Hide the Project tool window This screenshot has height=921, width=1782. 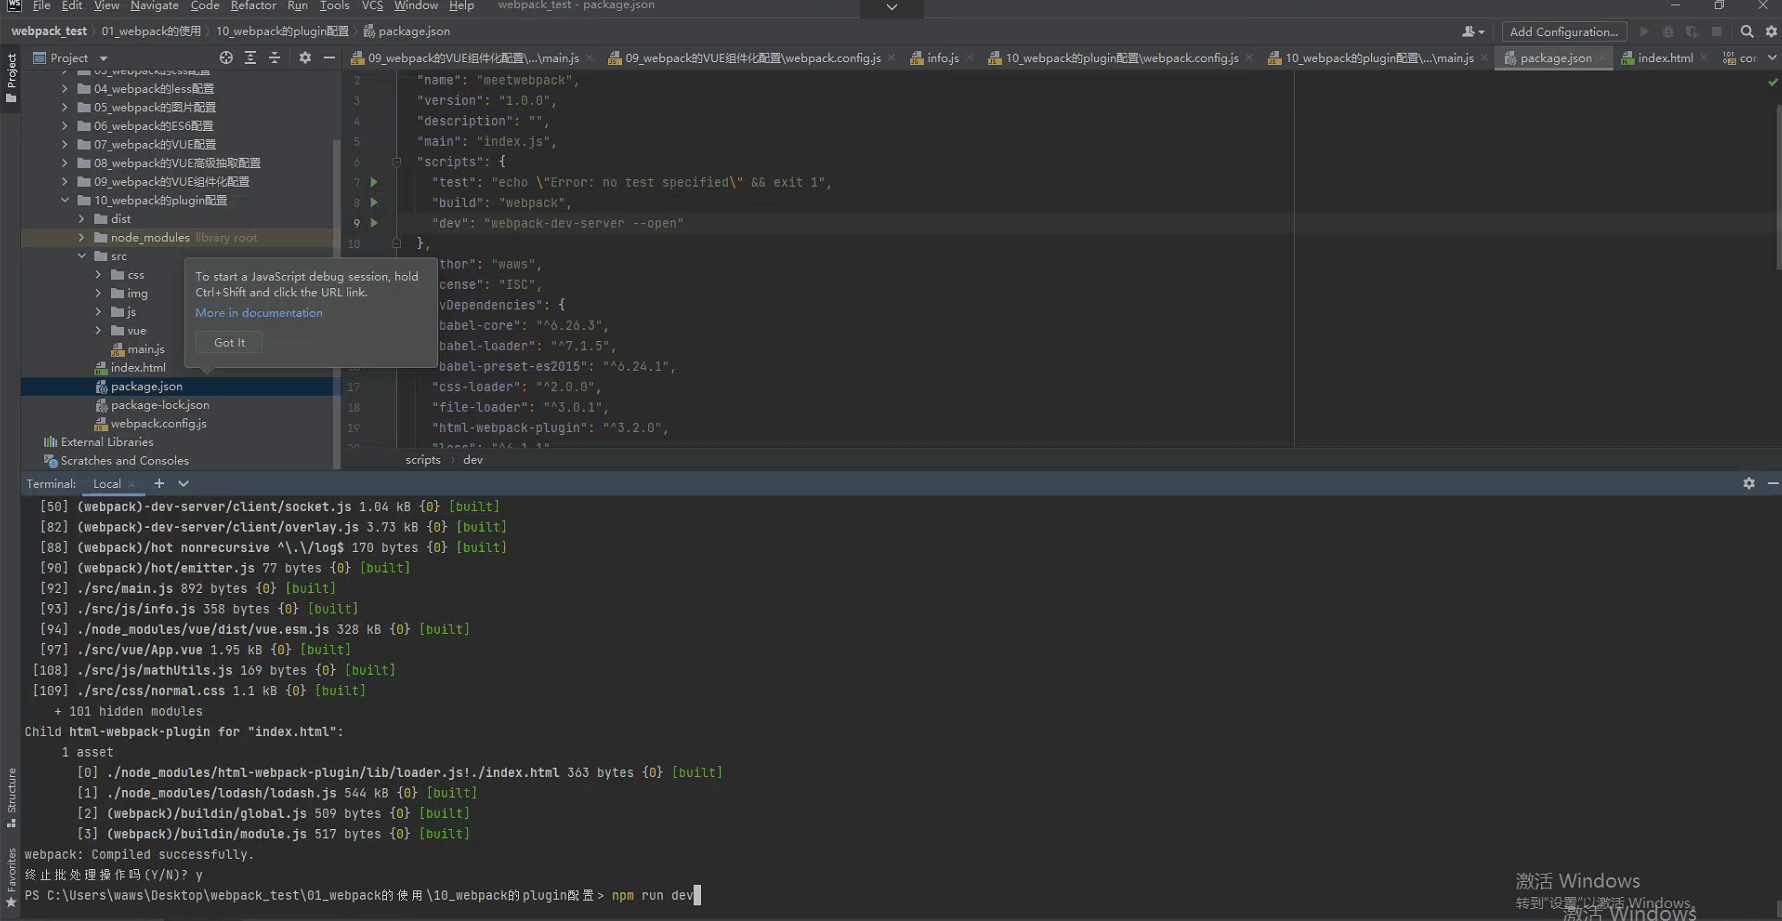point(329,58)
